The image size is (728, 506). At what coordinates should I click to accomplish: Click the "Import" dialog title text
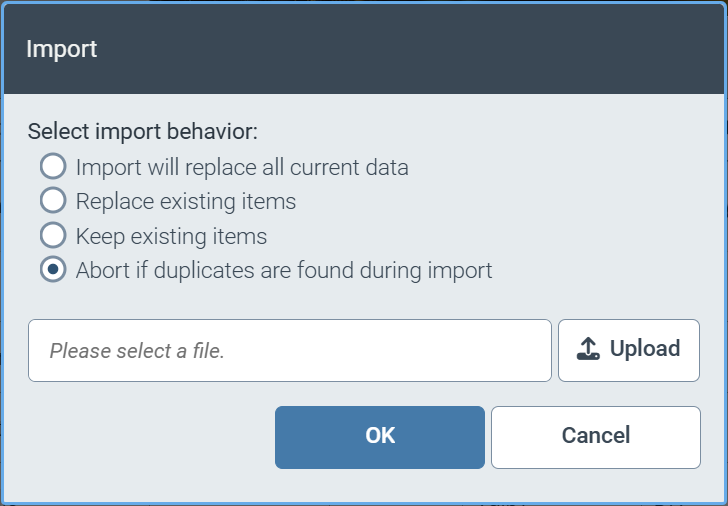pos(61,49)
